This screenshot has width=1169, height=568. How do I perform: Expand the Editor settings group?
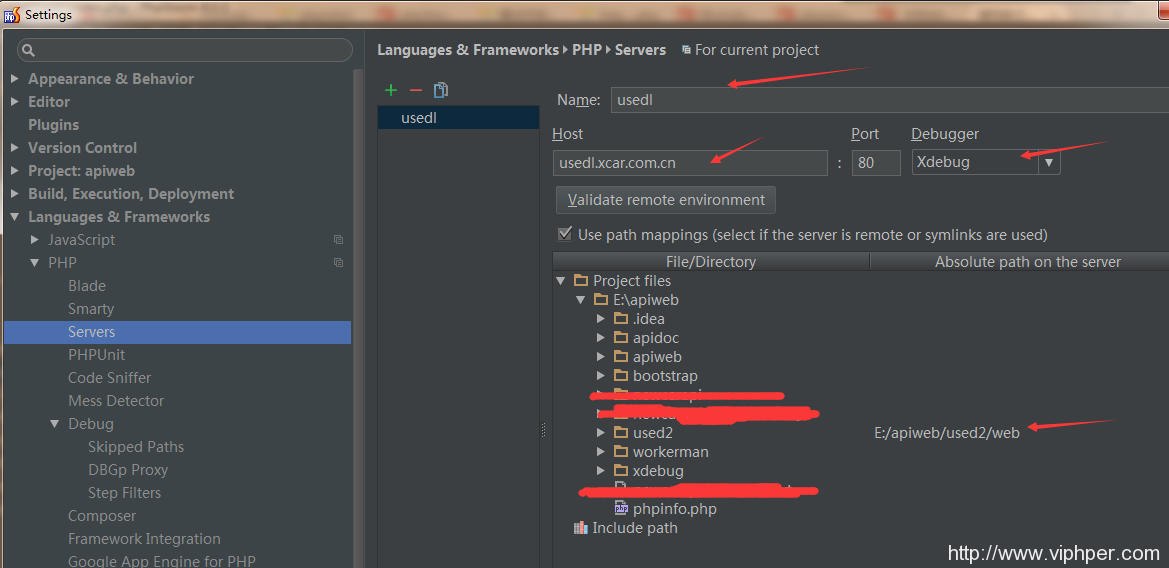pos(15,101)
